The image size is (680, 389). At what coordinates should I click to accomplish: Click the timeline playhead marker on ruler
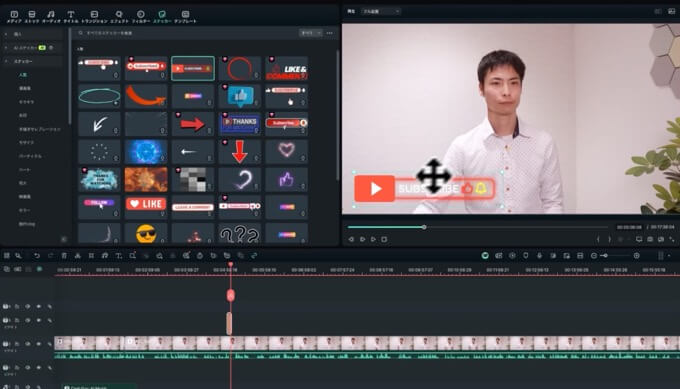click(231, 264)
